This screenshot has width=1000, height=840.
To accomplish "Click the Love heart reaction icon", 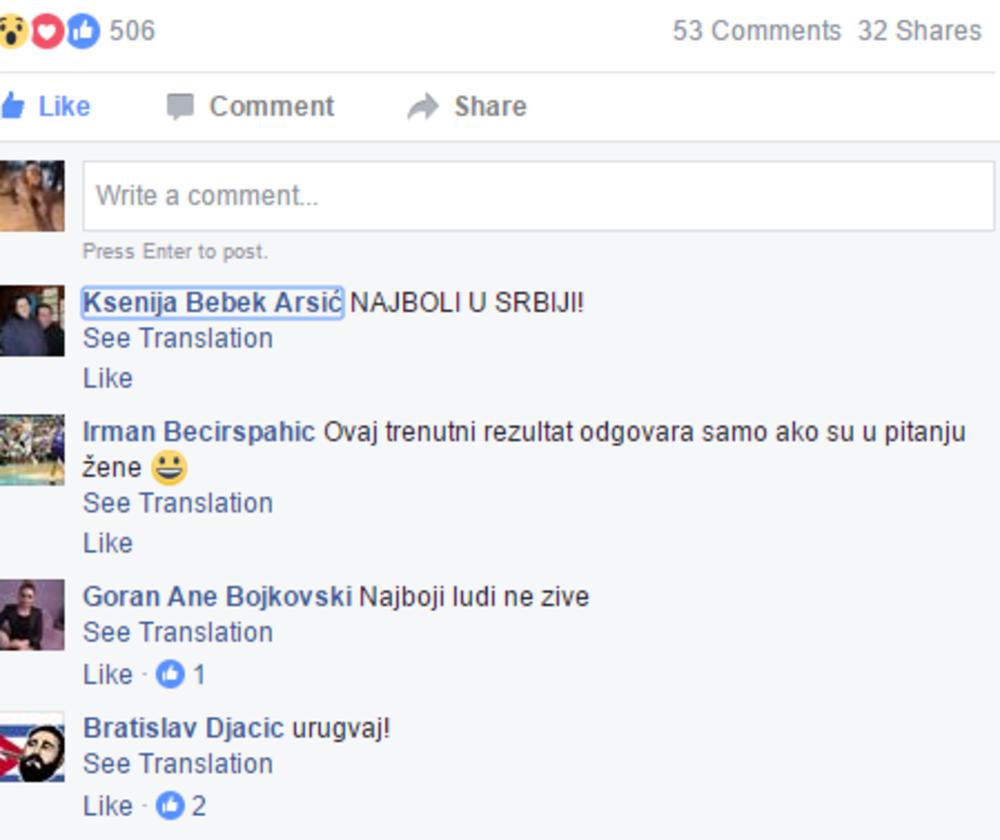I will click(x=47, y=31).
